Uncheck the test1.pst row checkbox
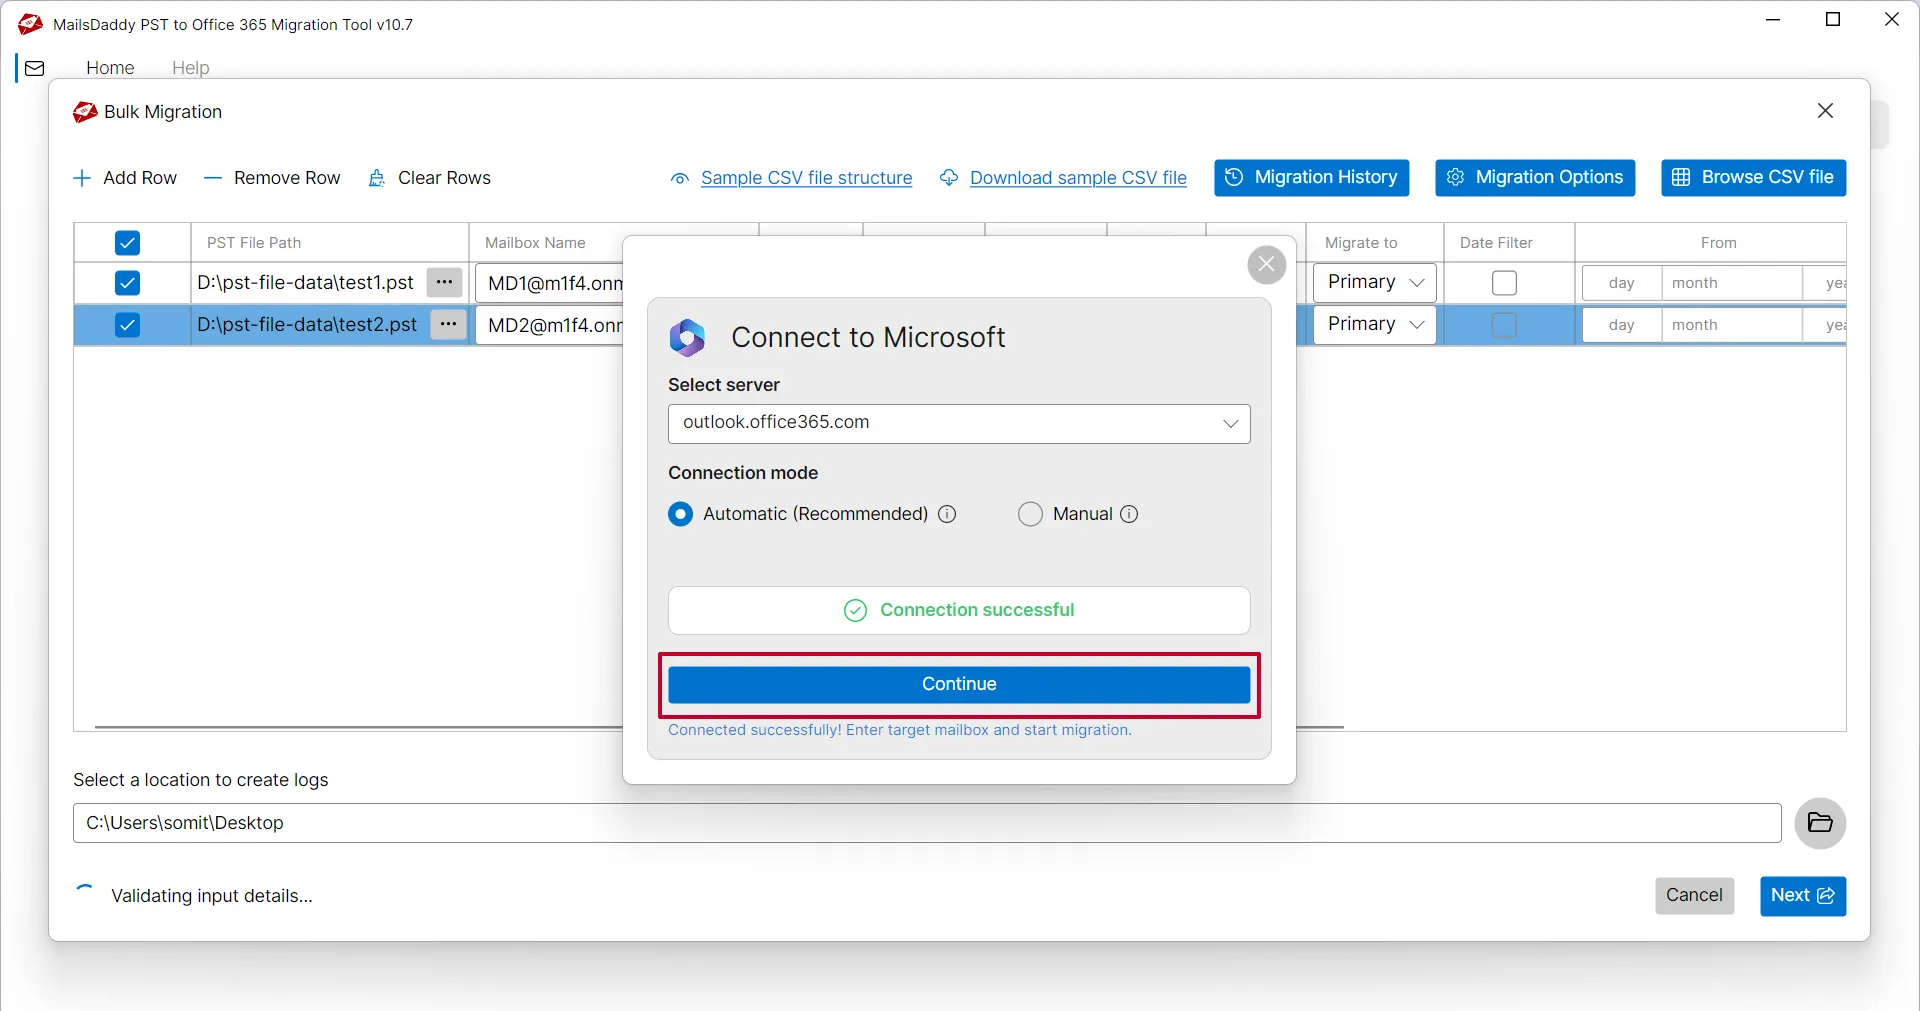The image size is (1920, 1011). (127, 283)
